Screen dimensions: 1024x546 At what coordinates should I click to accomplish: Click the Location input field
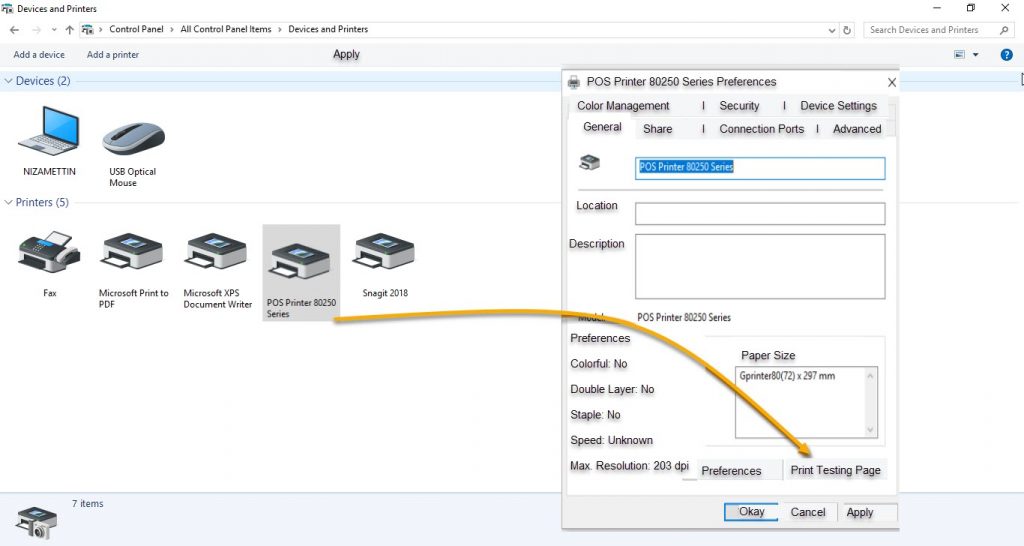point(760,214)
